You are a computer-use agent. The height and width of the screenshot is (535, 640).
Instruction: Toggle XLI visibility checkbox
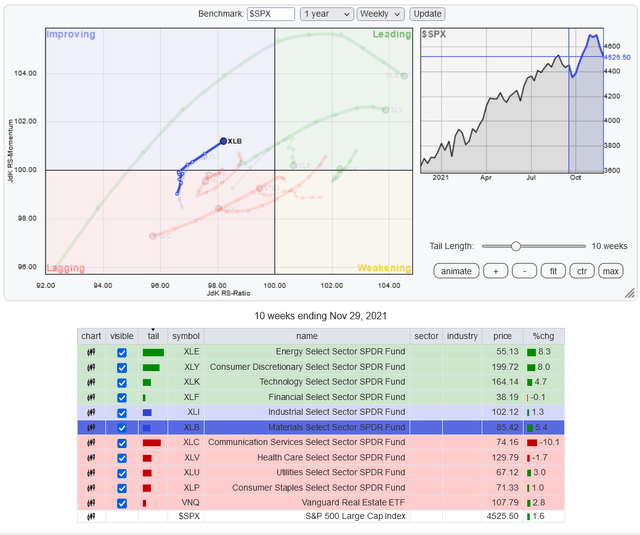pyautogui.click(x=122, y=413)
